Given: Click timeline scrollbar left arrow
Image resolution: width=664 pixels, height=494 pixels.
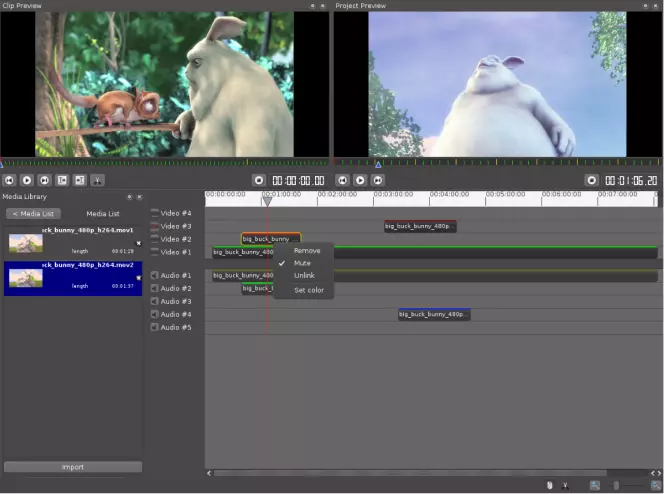Looking at the screenshot, I should pos(209,473).
